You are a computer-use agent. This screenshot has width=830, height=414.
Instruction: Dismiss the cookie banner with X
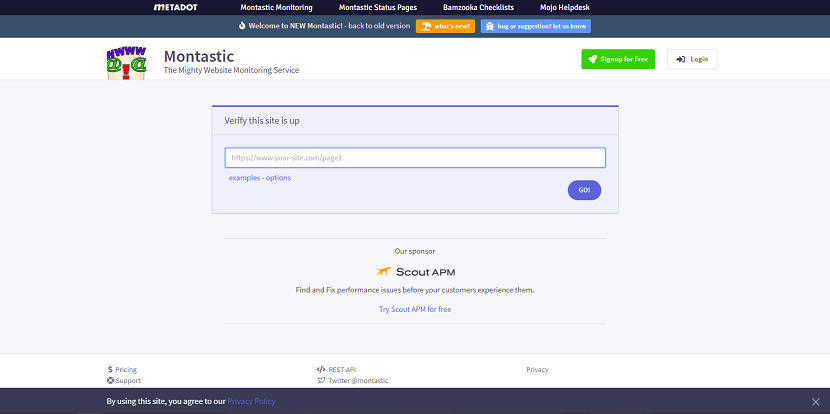coord(816,402)
